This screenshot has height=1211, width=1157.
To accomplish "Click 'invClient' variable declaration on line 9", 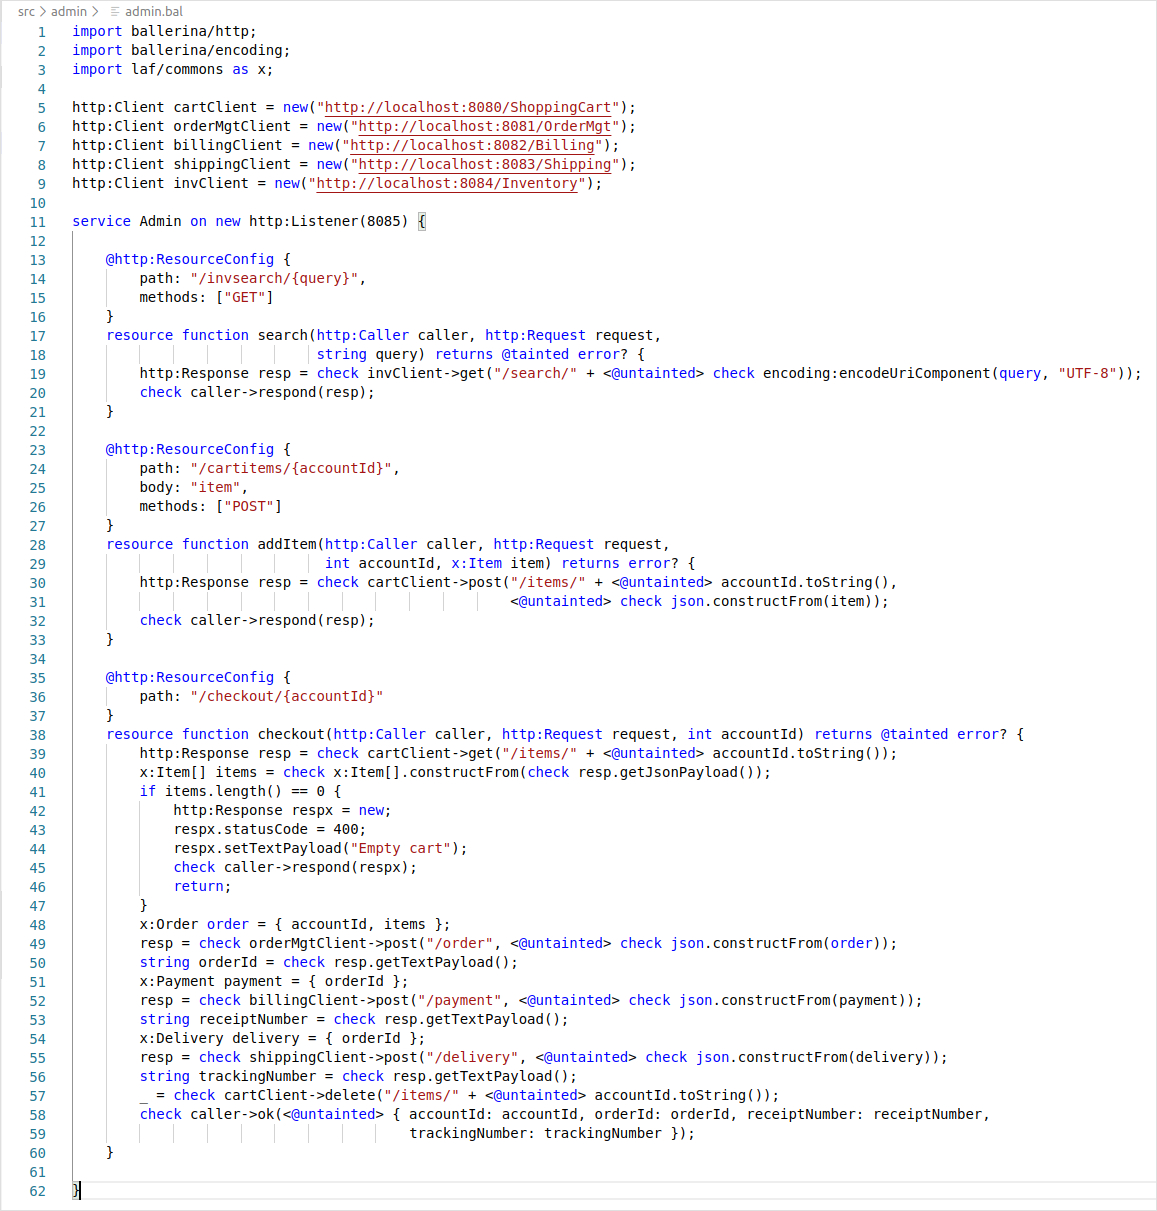I will [x=211, y=183].
